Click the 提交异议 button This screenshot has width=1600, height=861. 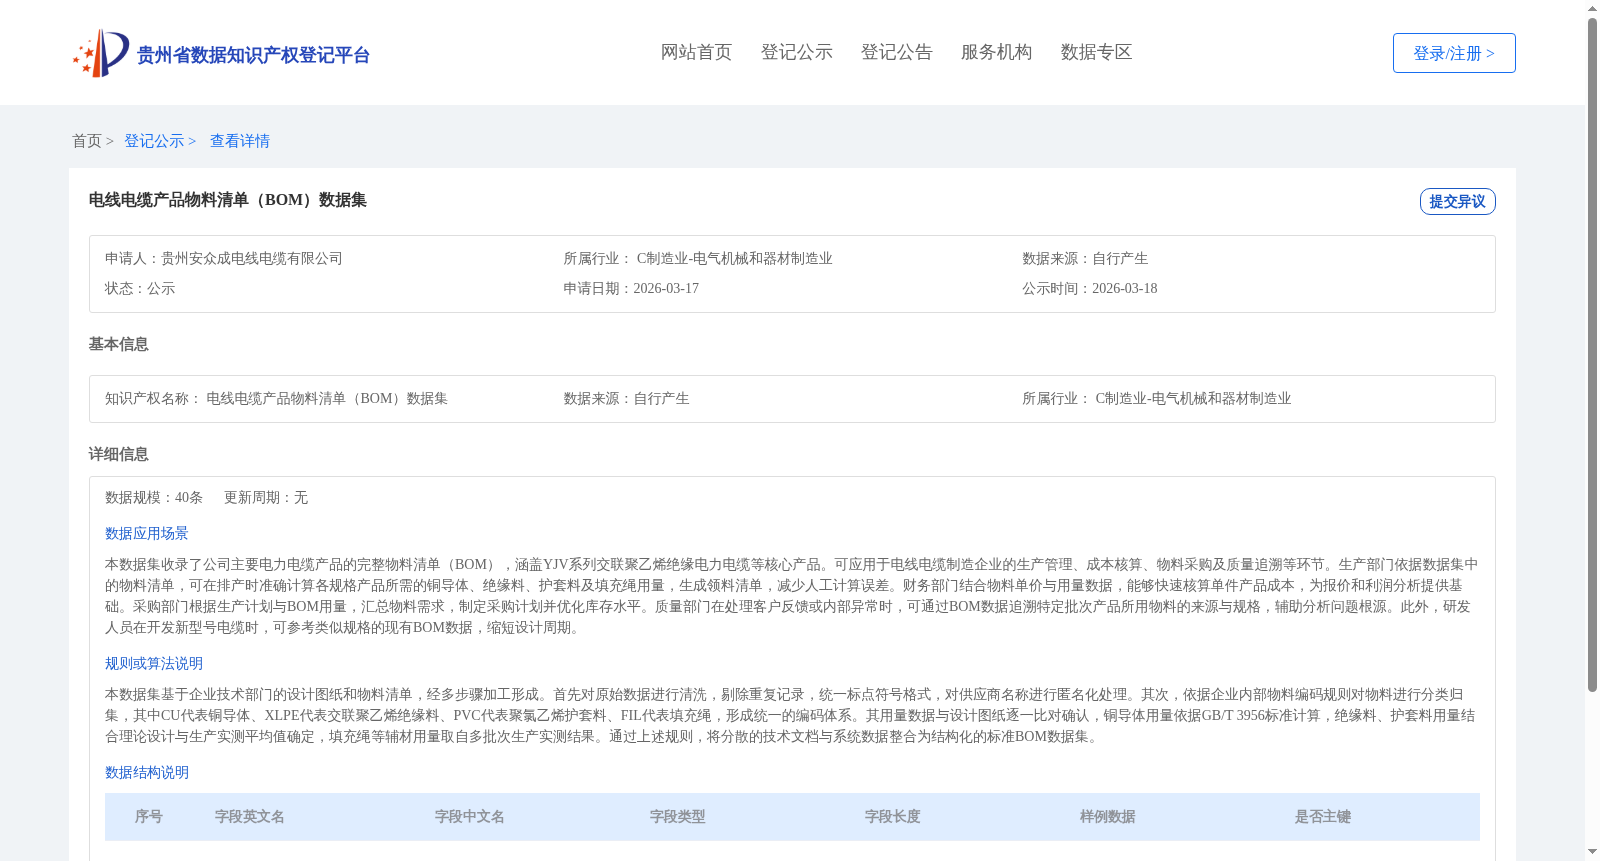(1457, 201)
